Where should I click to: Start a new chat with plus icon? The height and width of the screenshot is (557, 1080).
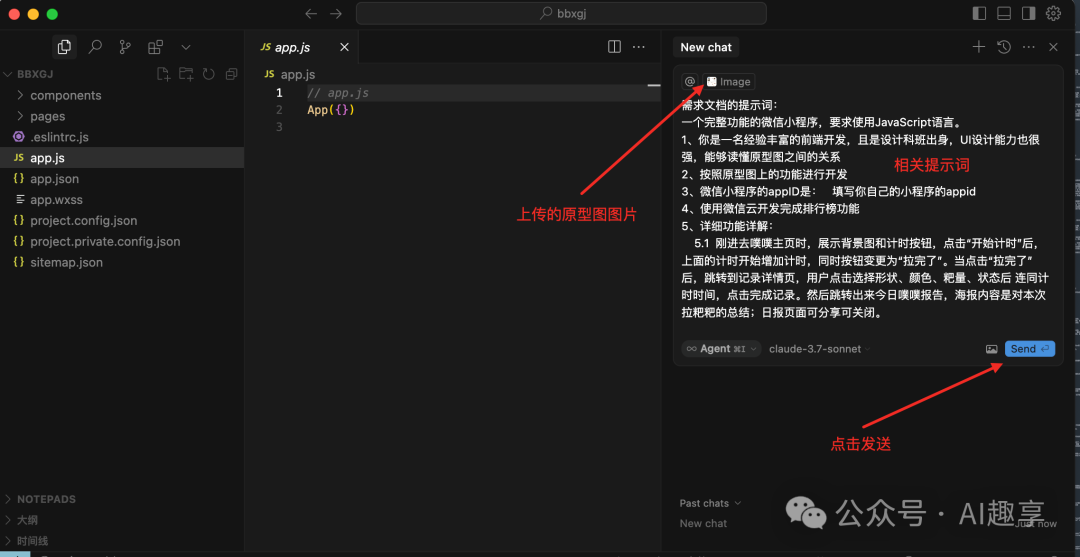978,47
